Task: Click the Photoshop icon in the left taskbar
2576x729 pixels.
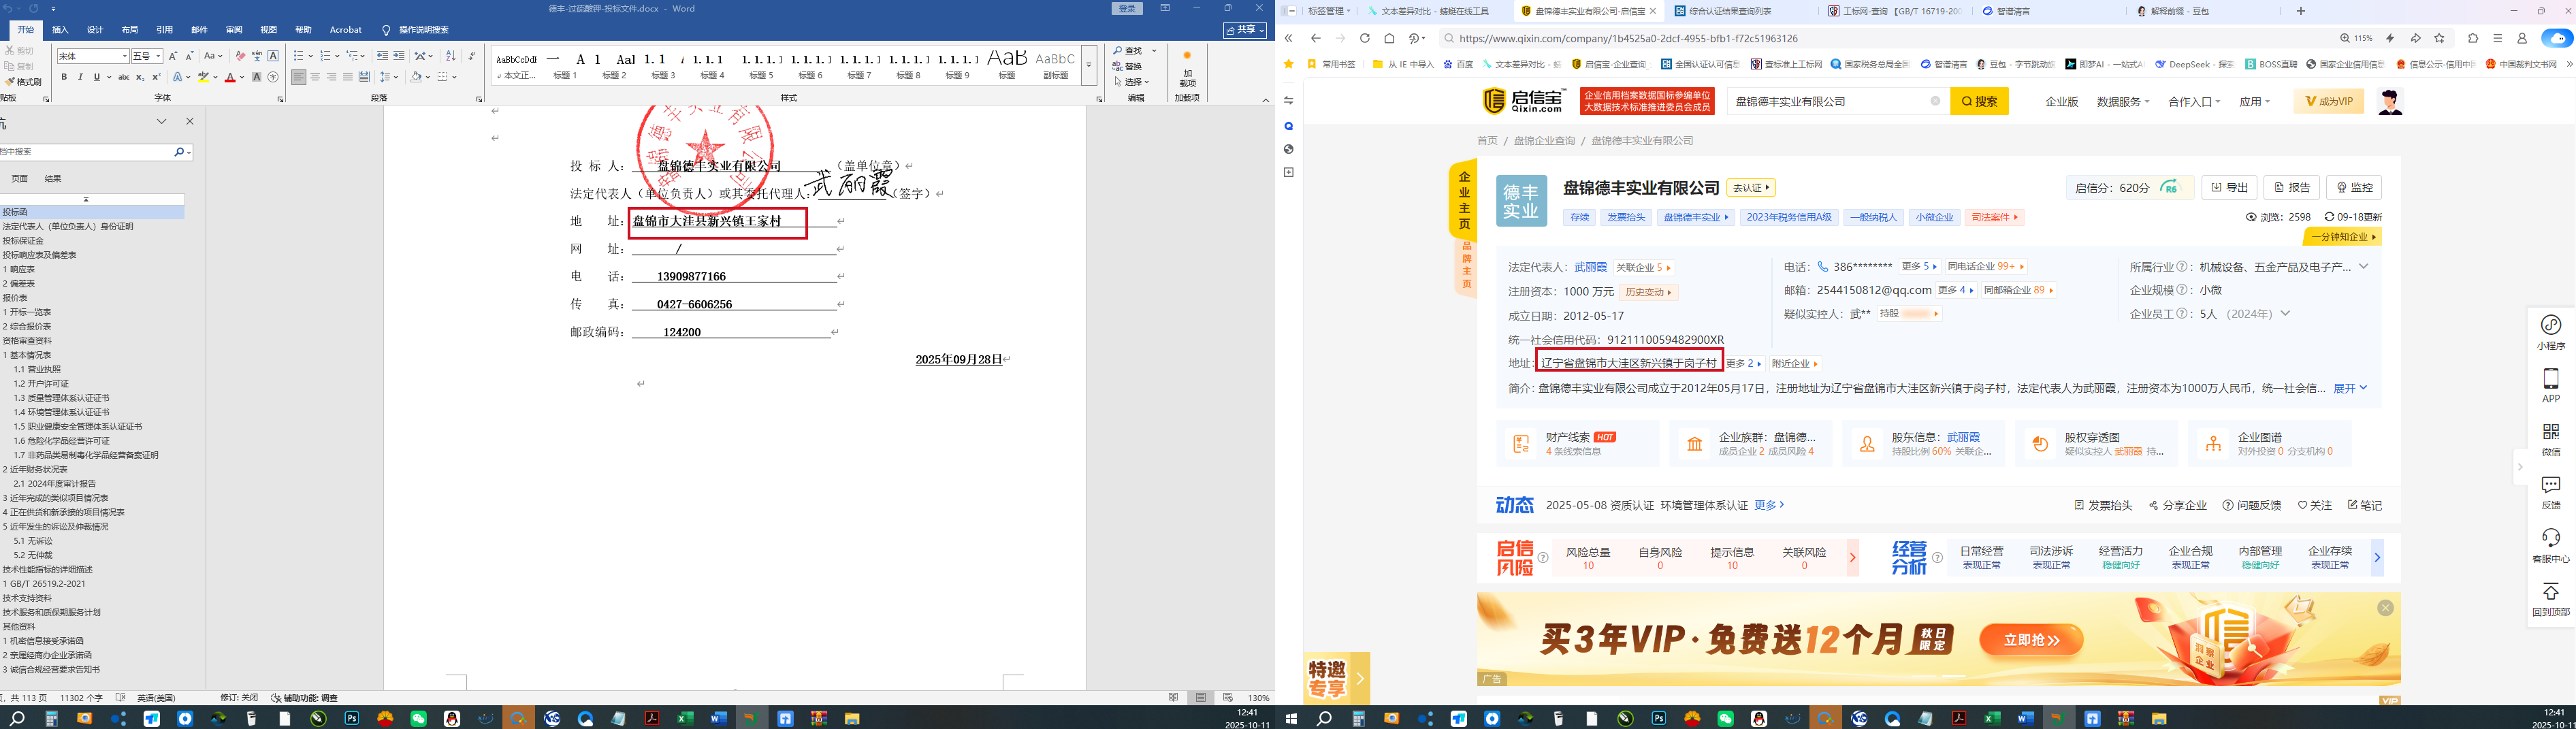Action: (x=352, y=718)
